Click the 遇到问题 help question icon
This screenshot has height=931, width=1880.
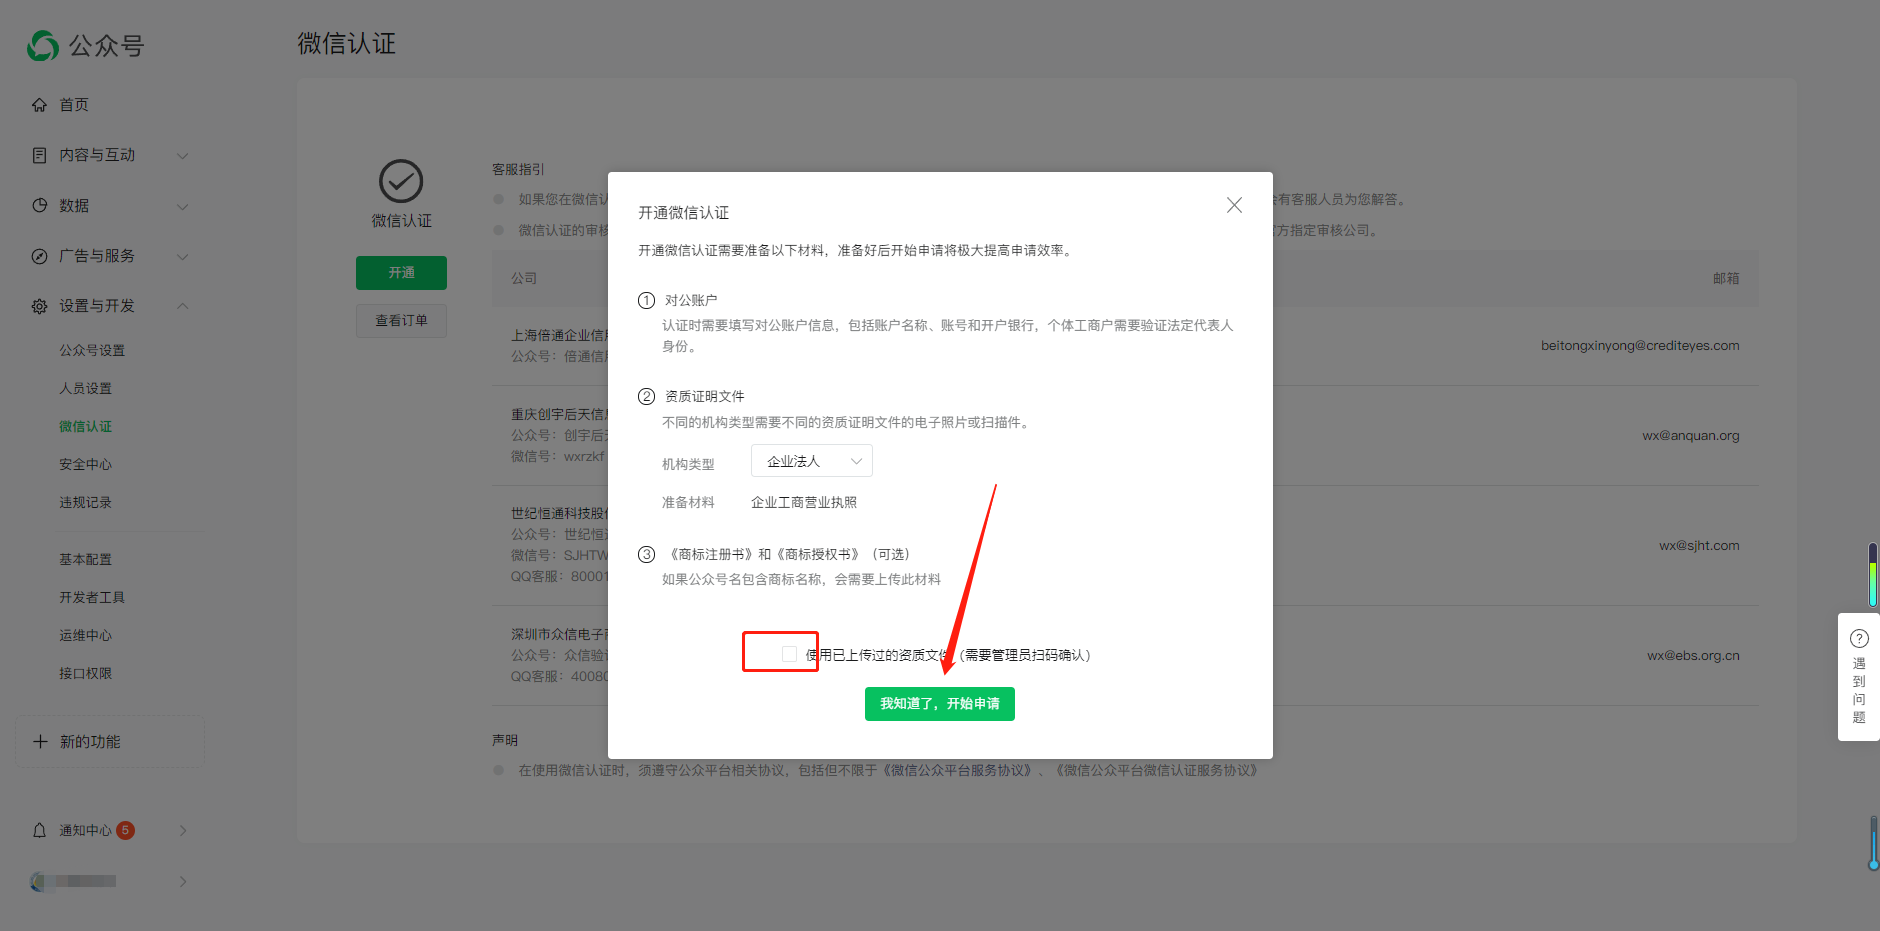[1859, 639]
